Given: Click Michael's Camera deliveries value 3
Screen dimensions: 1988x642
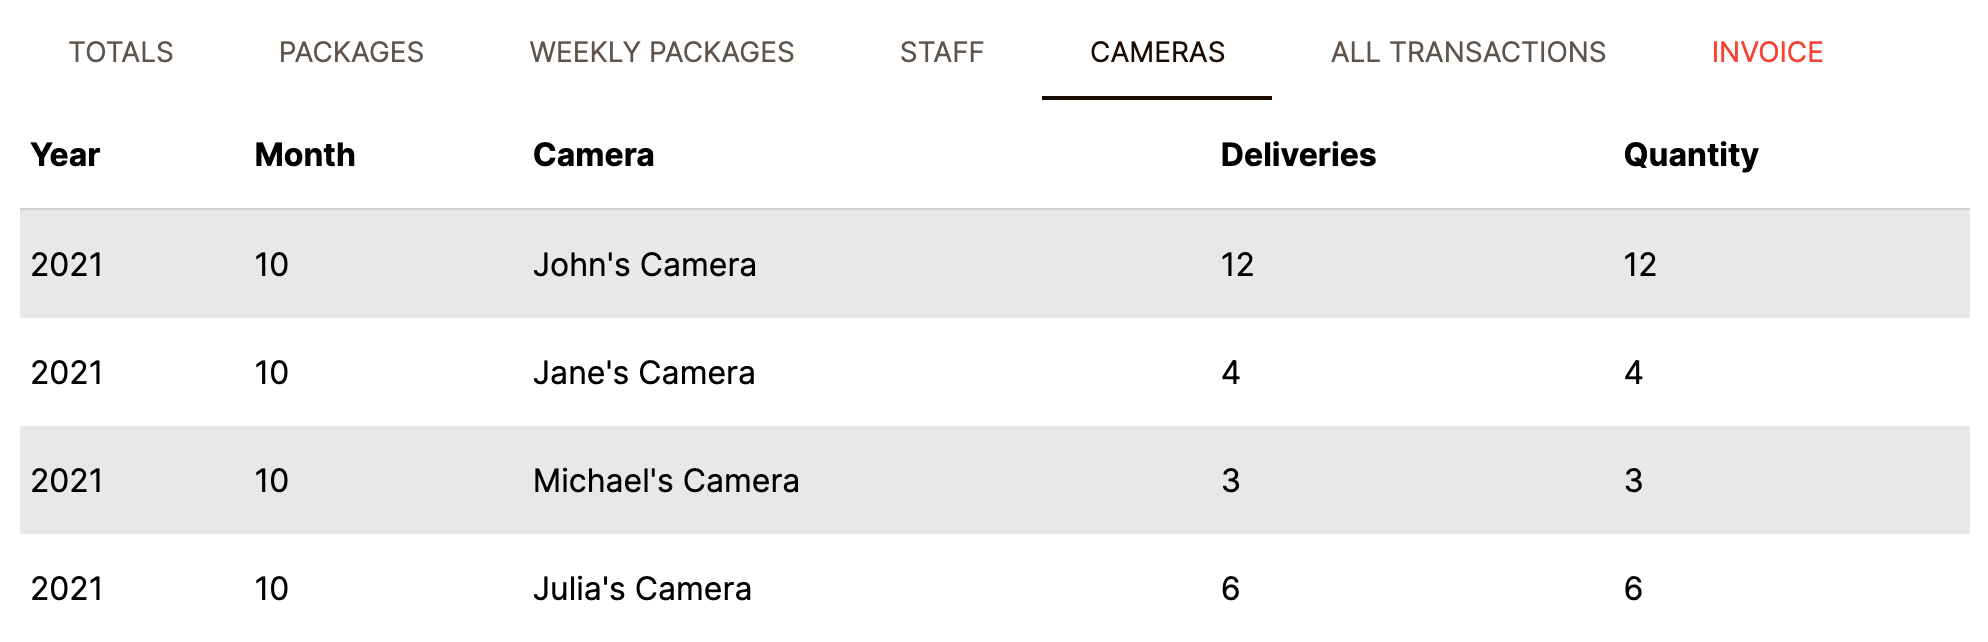Looking at the screenshot, I should click(x=1231, y=480).
